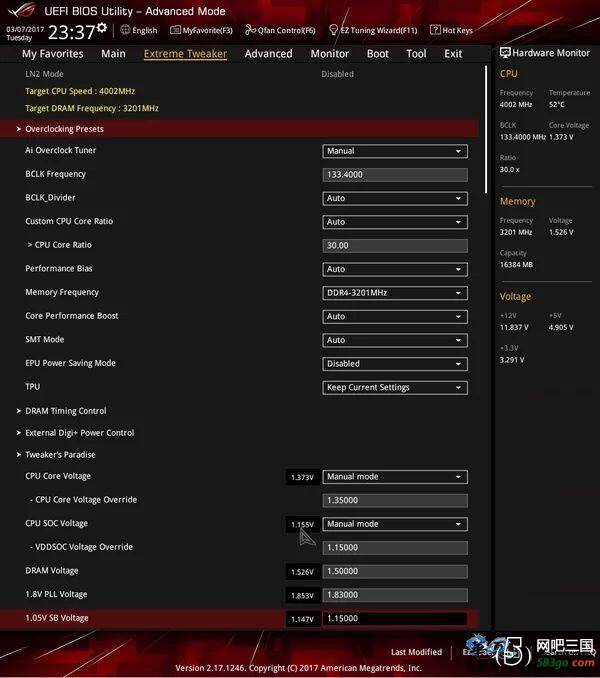The image size is (600, 678).
Task: Click the 1.526V DRAM Voltage reading
Action: click(302, 572)
